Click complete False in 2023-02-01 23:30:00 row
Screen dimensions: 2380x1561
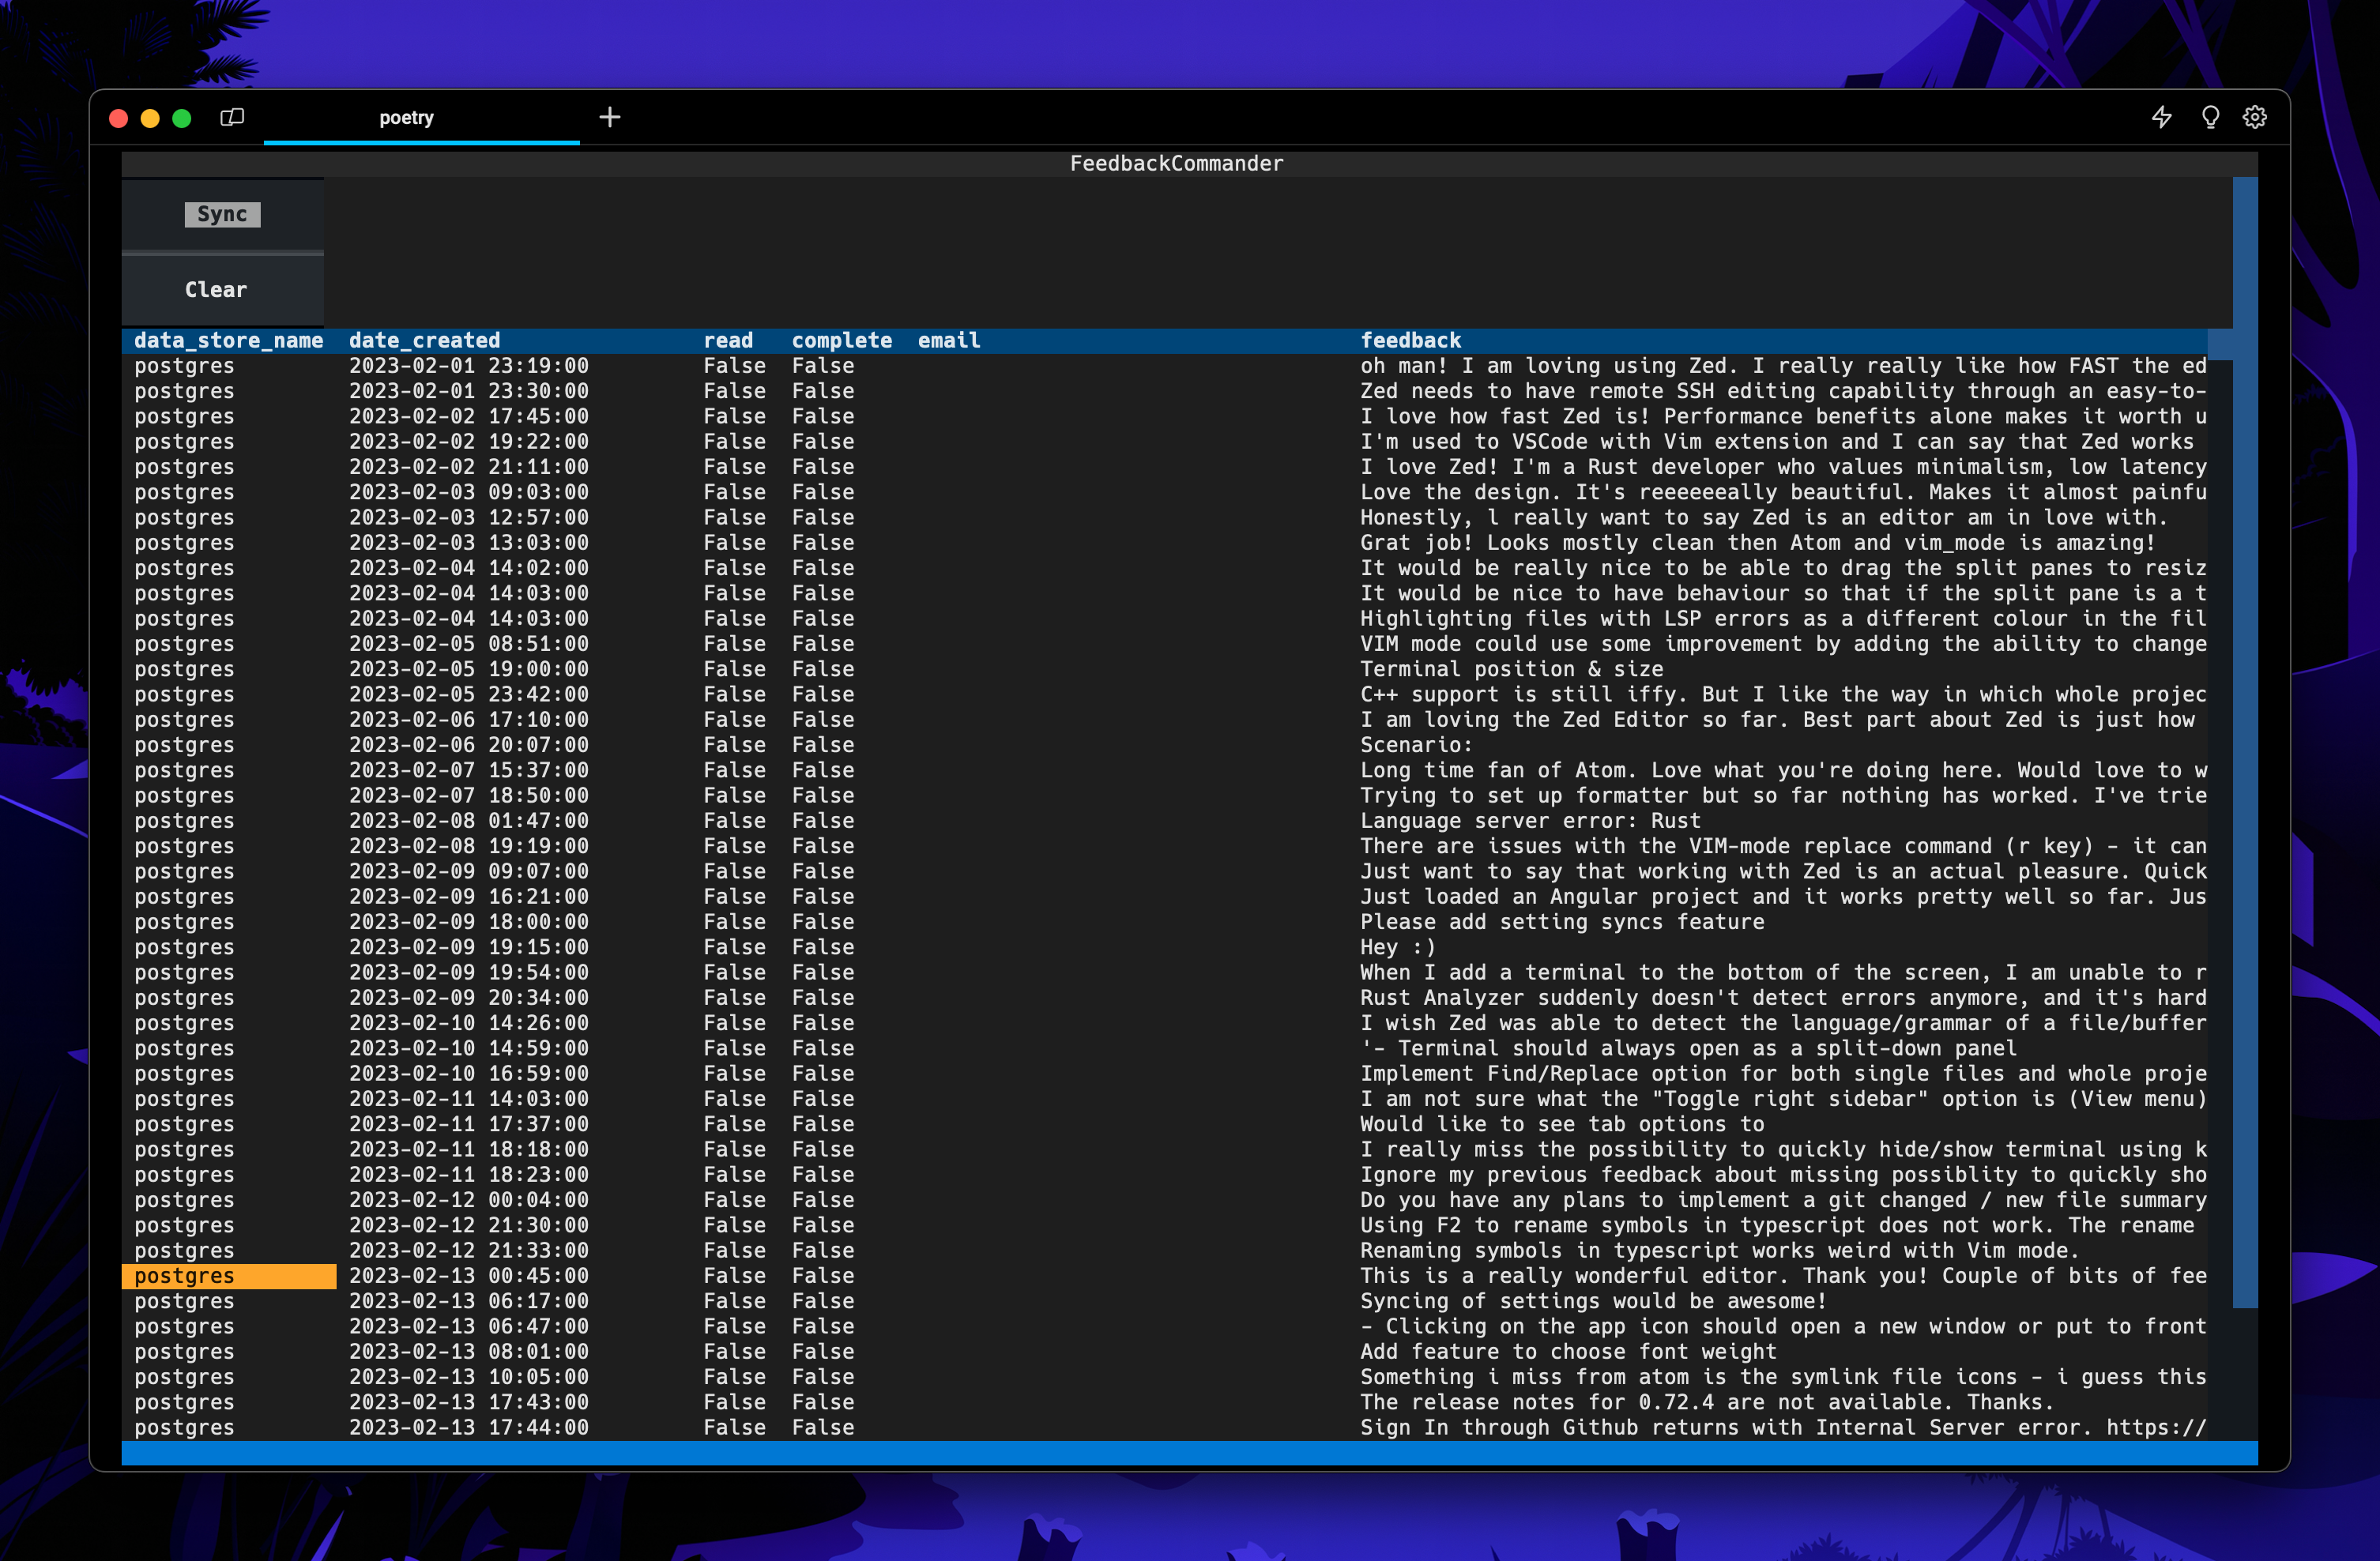(x=822, y=391)
